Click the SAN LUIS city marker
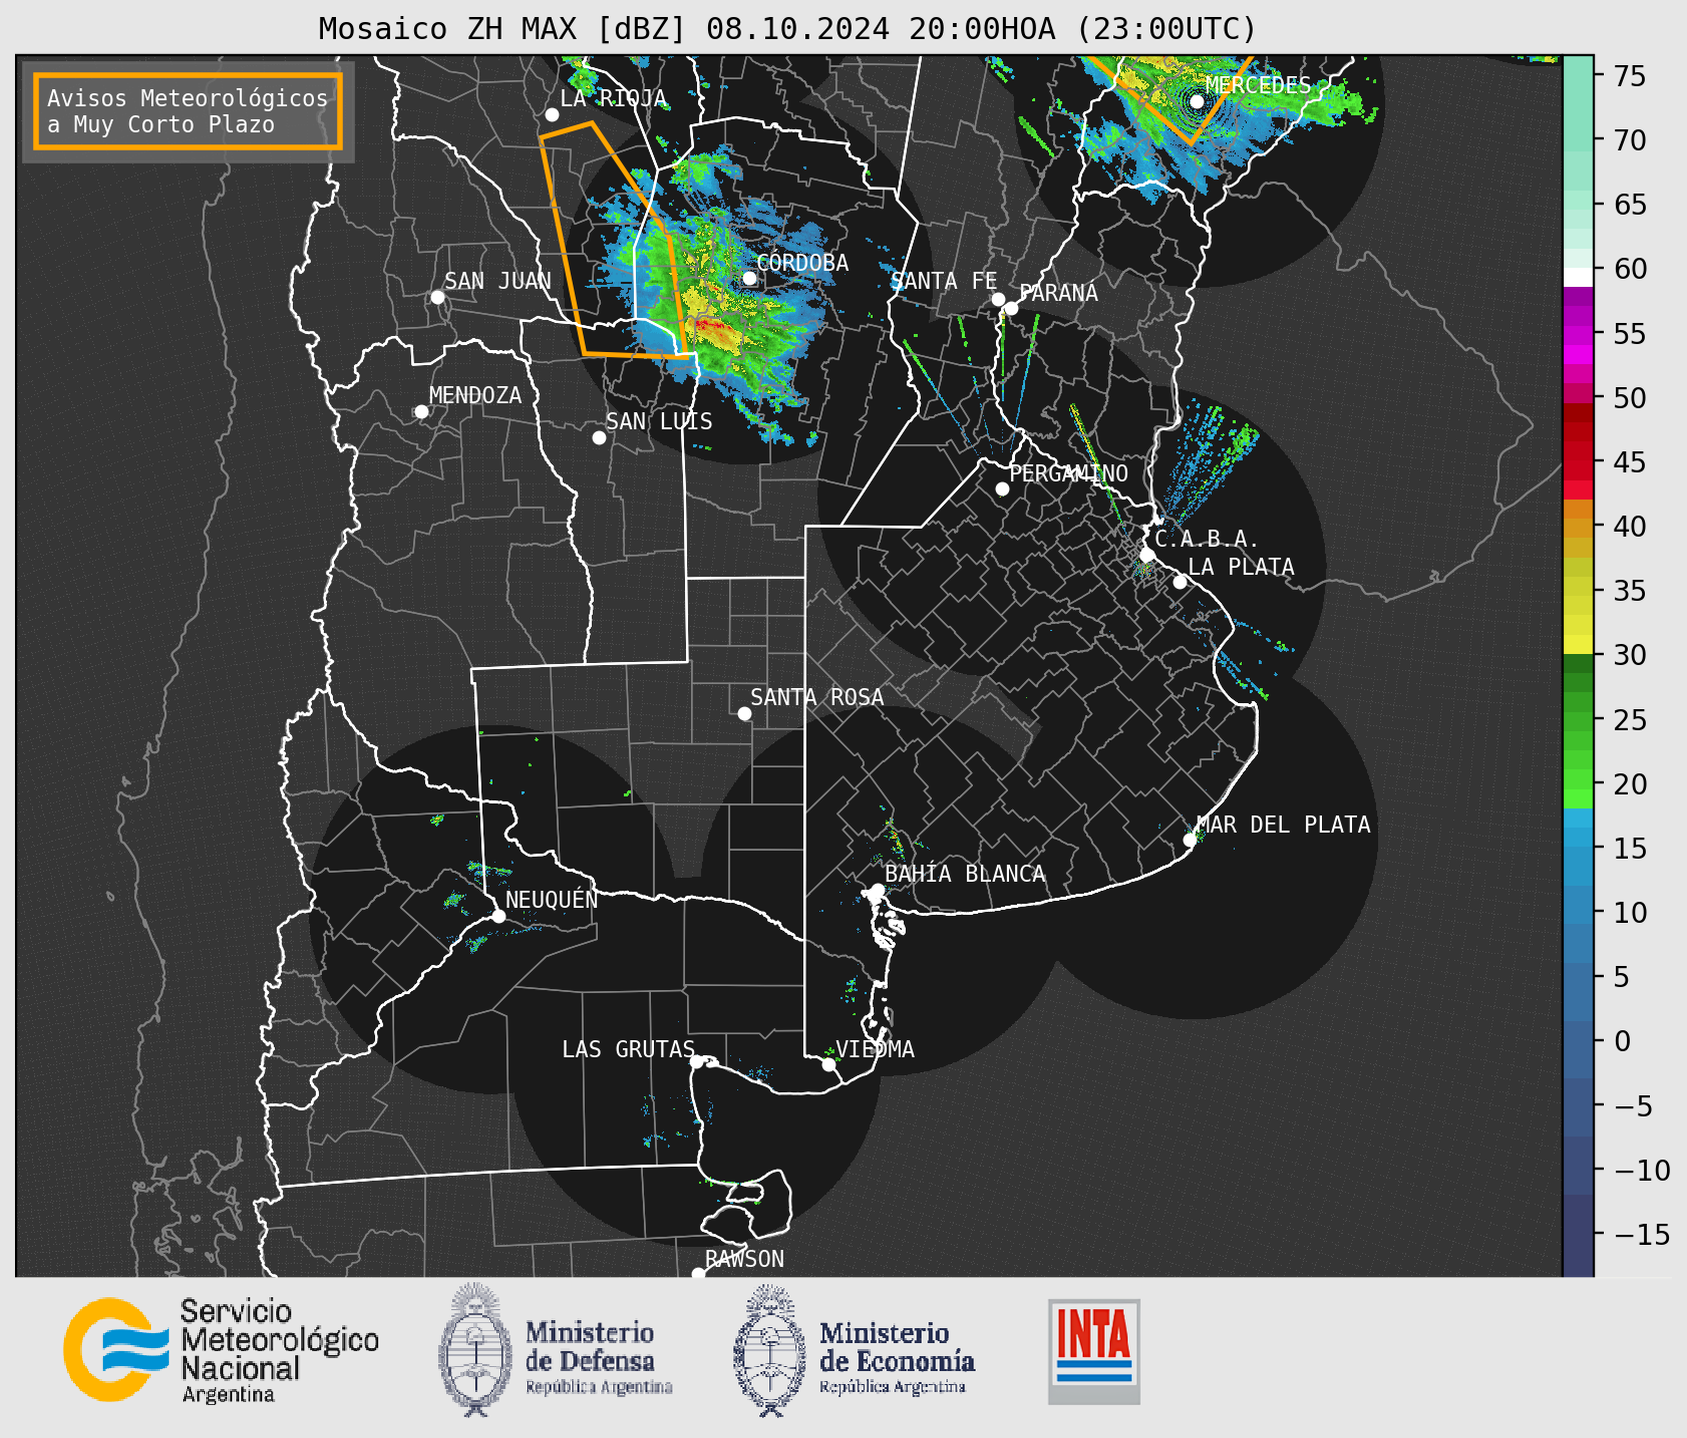The height and width of the screenshot is (1438, 1687). [599, 437]
